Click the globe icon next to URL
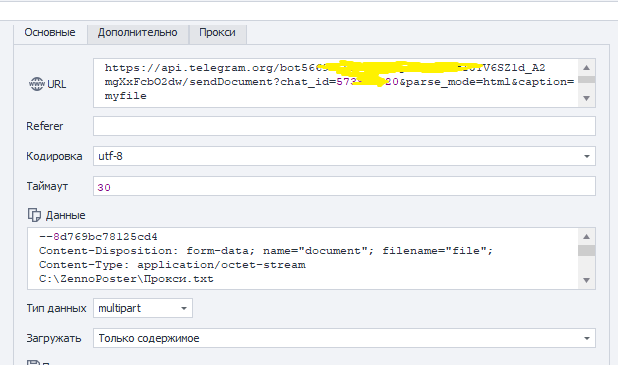The image size is (618, 365). (37, 84)
